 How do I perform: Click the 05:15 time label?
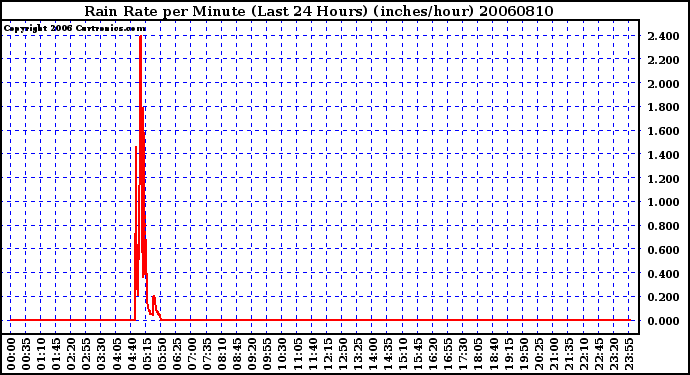coord(147,354)
